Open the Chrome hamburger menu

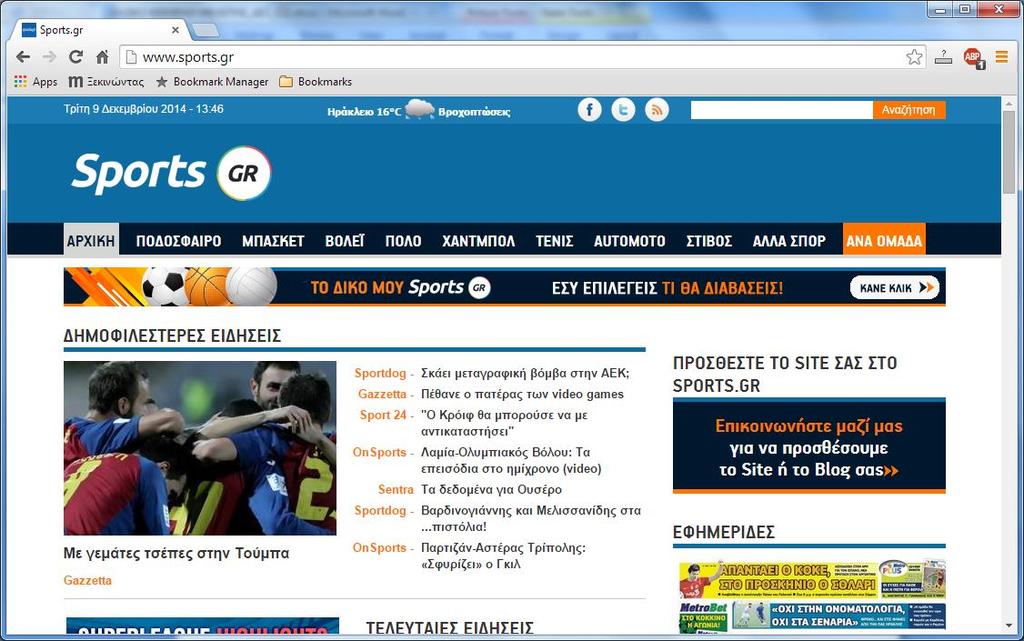point(1002,57)
